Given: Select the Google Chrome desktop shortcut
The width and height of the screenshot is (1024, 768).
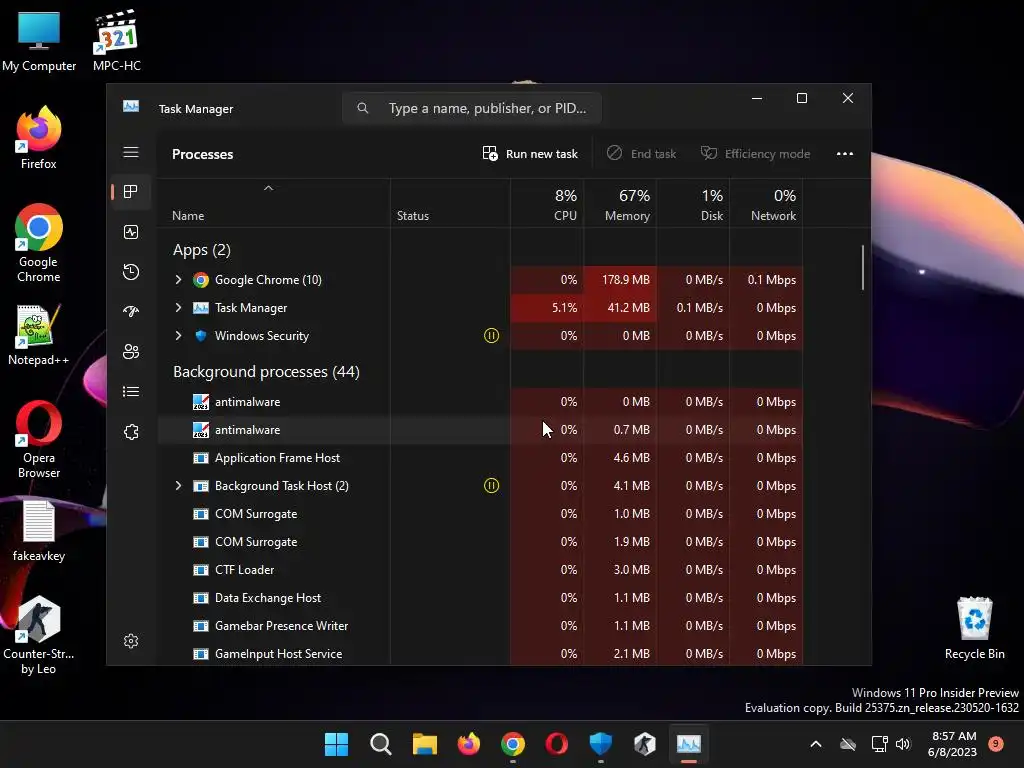Looking at the screenshot, I should [x=39, y=243].
